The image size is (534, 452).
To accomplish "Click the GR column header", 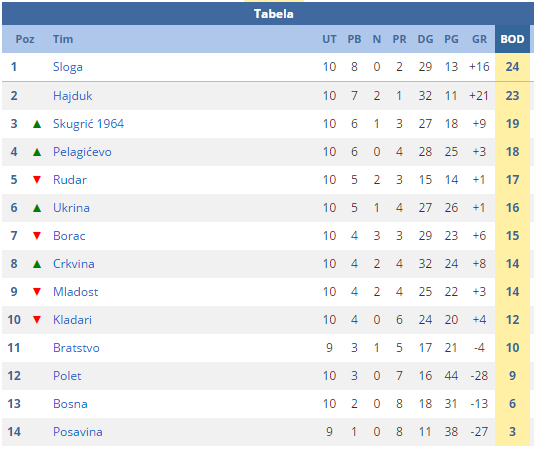I will click(479, 39).
